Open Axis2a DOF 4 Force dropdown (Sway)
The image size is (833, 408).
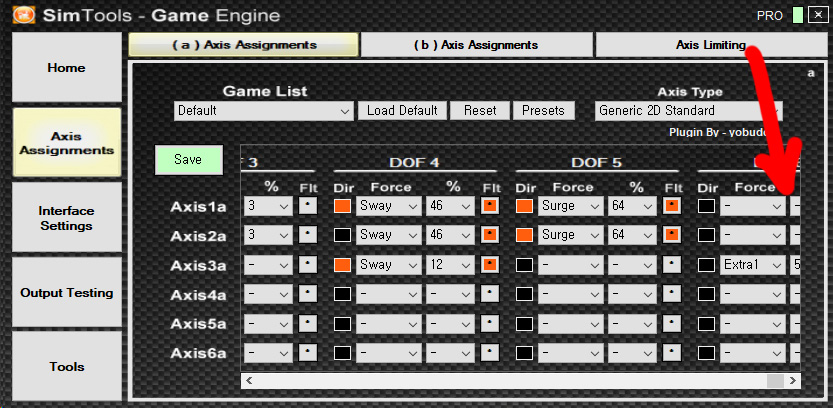pos(389,235)
